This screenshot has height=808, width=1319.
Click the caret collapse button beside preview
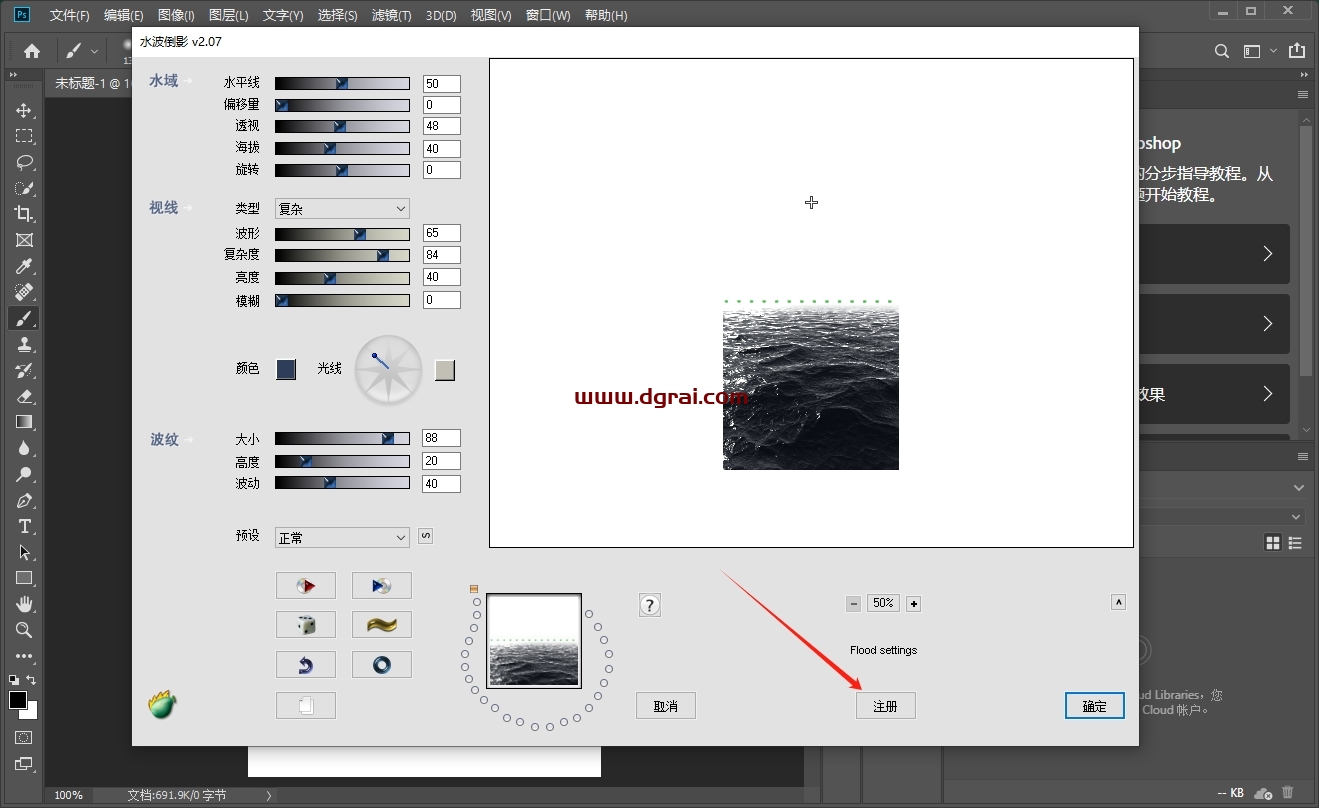[x=1119, y=602]
